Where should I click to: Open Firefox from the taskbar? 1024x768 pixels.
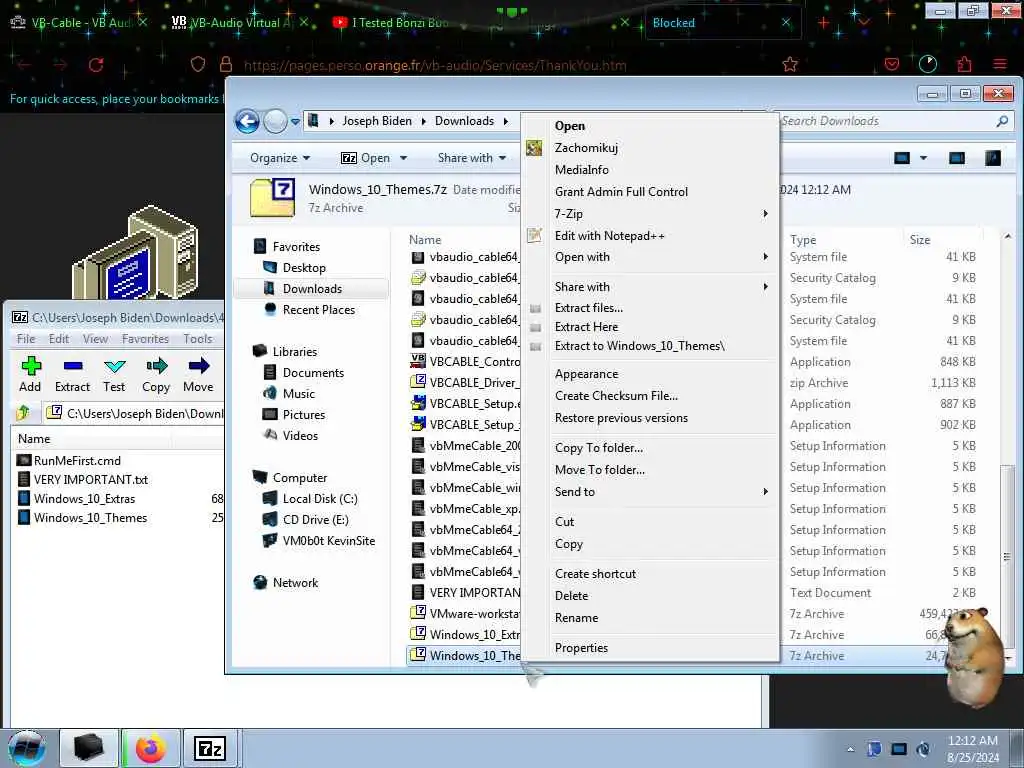(151, 748)
